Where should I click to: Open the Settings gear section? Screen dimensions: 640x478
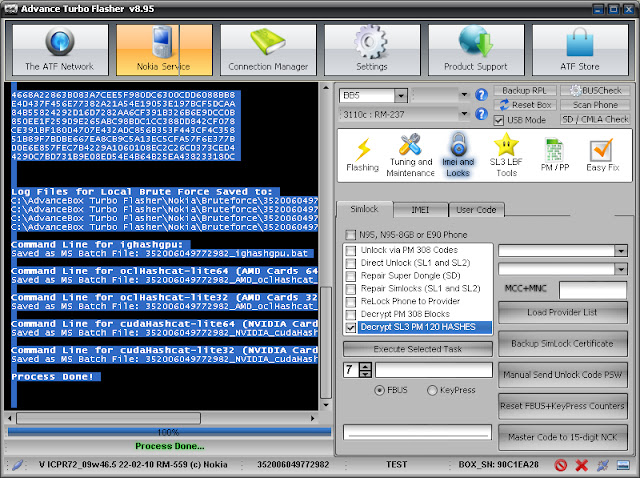pos(372,50)
